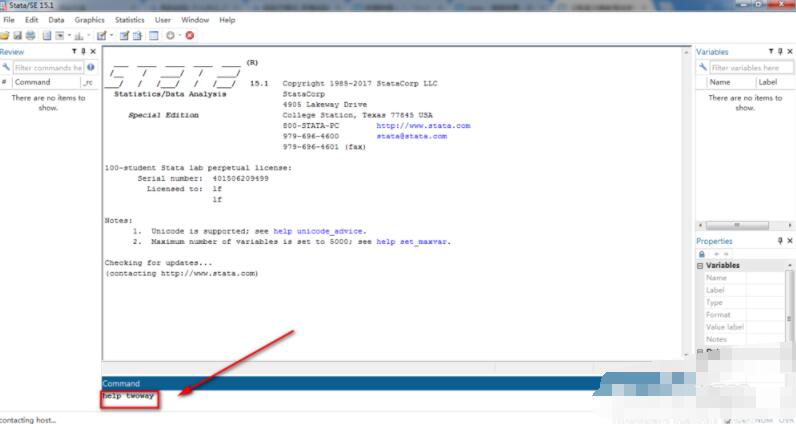Open the User menu
Viewport: 796px width, 424px height.
pos(163,20)
